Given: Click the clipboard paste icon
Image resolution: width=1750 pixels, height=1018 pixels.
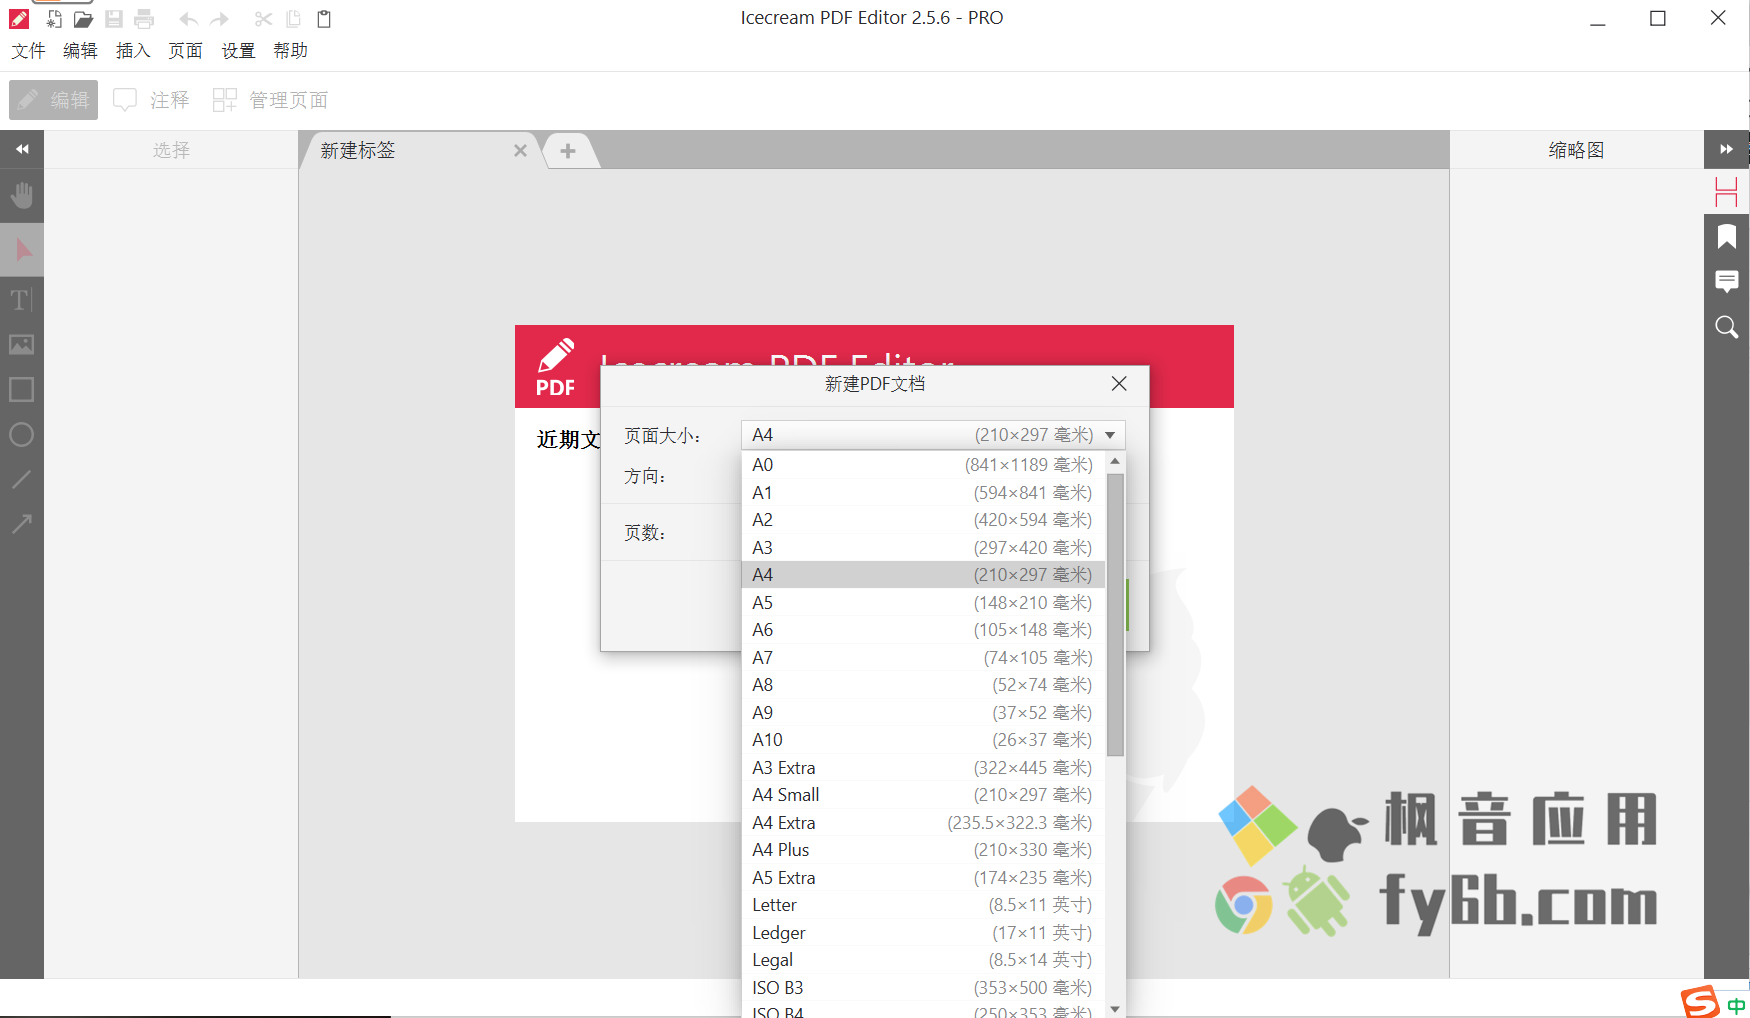Looking at the screenshot, I should click(x=323, y=19).
